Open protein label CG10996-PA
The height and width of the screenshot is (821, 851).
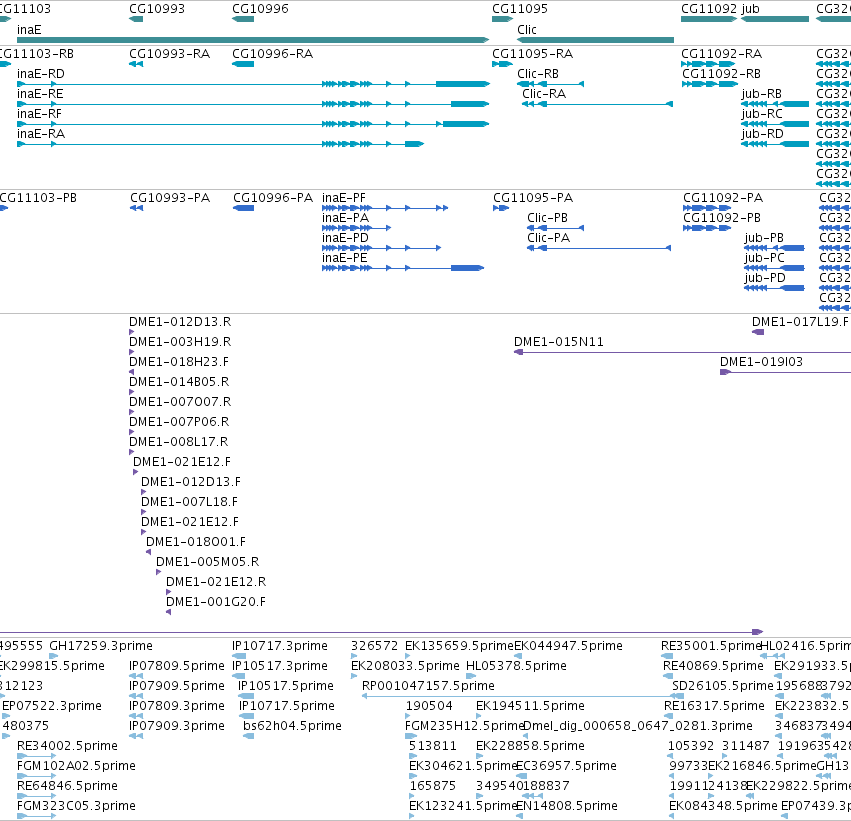(273, 198)
